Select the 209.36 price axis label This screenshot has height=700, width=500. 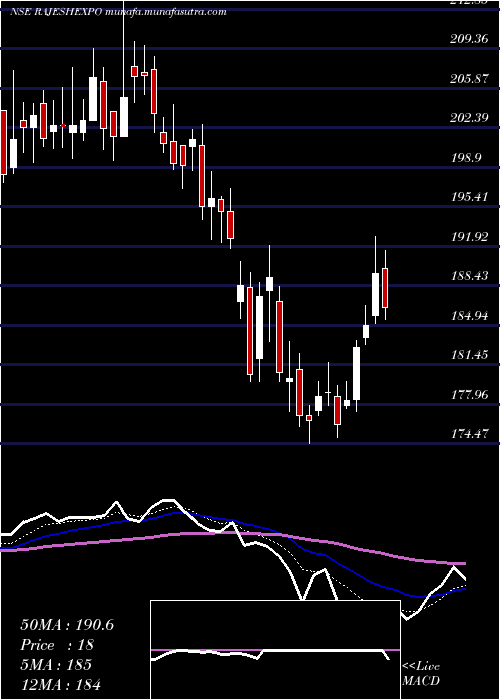tap(469, 39)
